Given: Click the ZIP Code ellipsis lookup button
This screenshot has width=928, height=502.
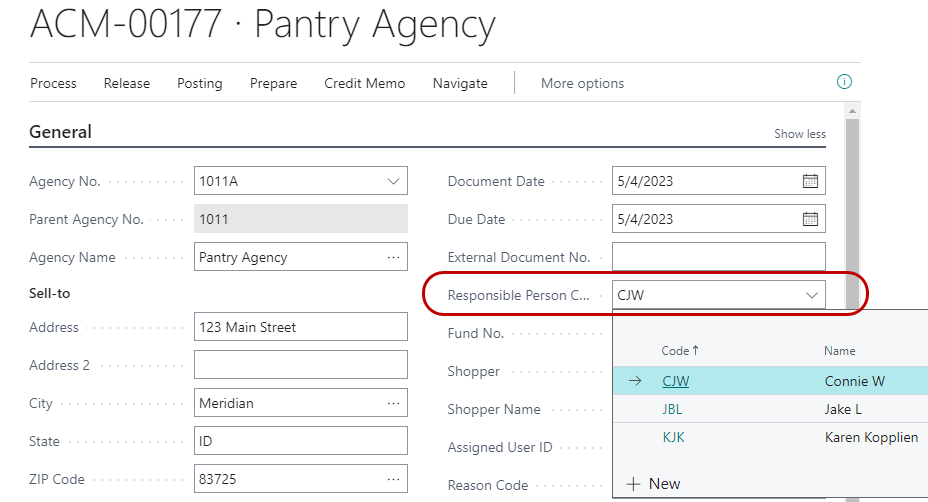Looking at the screenshot, I should 393,479.
